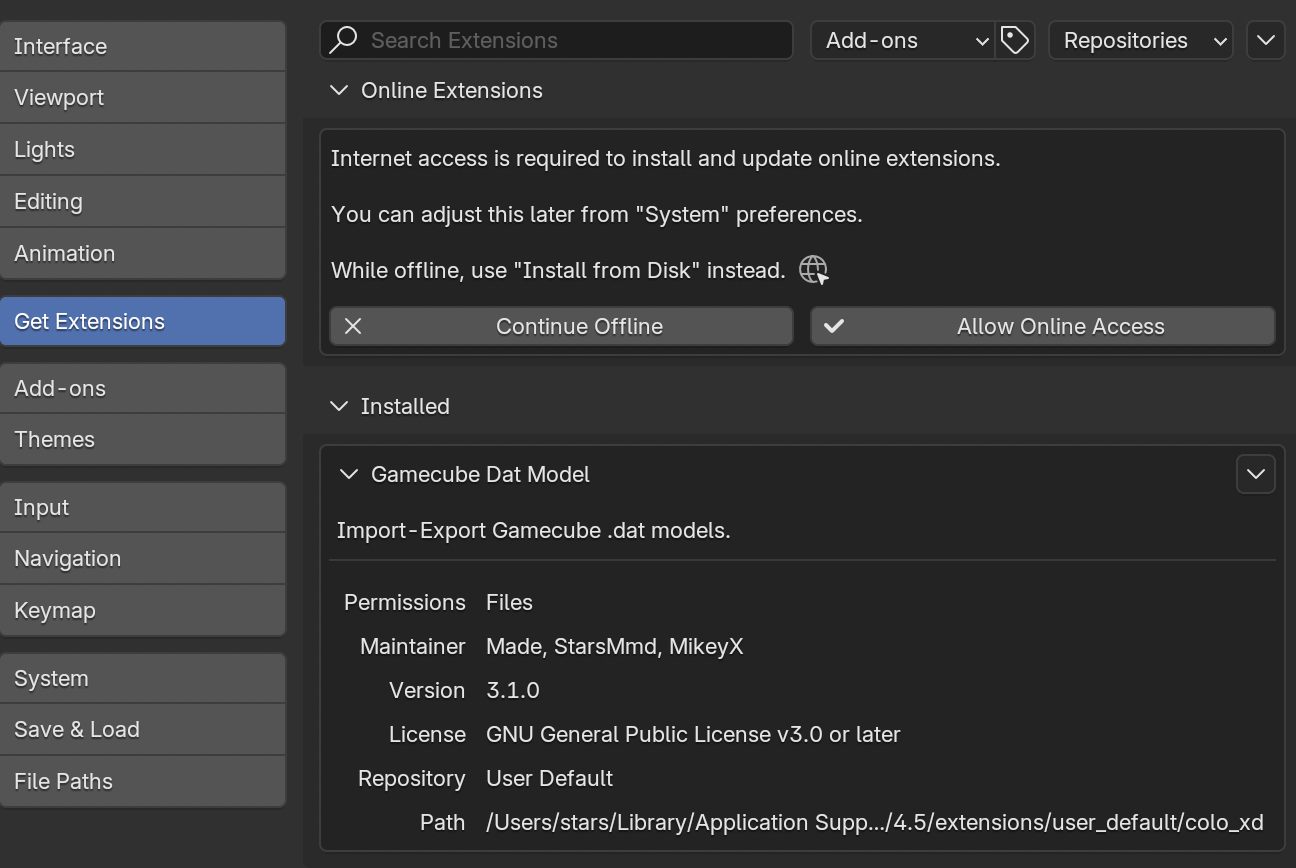
Task: Go to the Save & Load tab
Action: [143, 730]
